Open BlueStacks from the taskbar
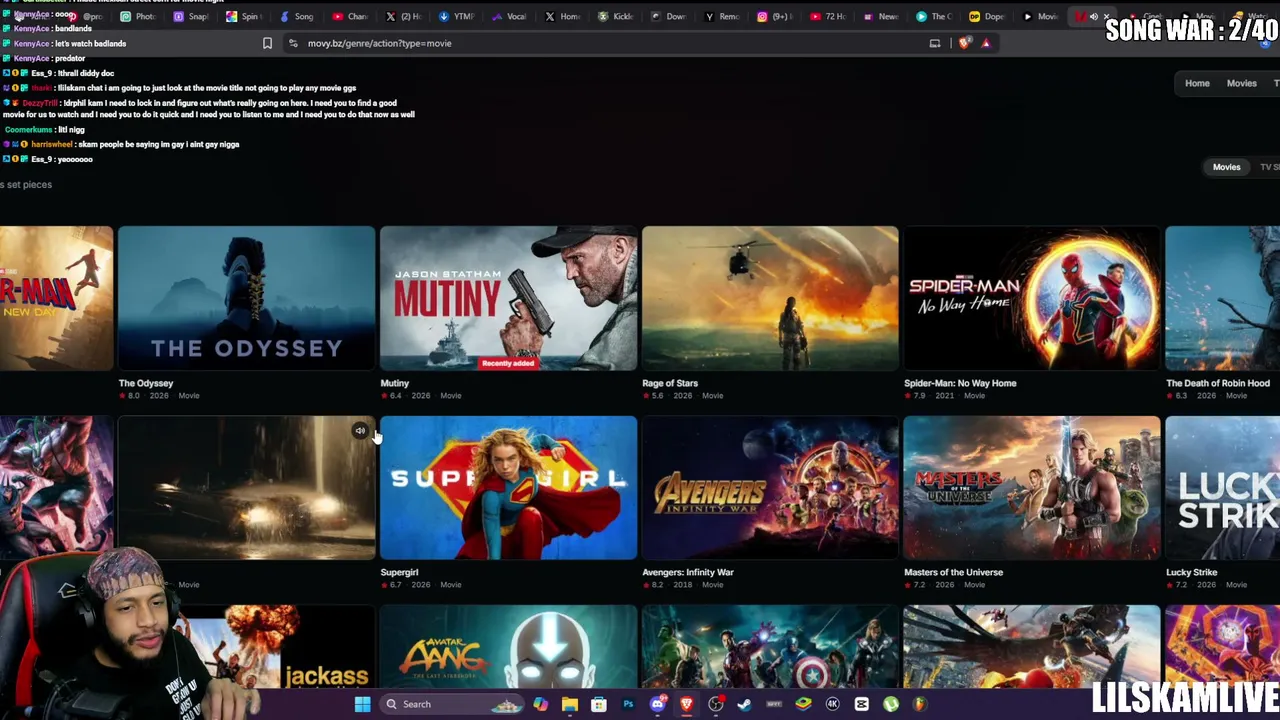This screenshot has height=720, width=1280. click(x=803, y=704)
